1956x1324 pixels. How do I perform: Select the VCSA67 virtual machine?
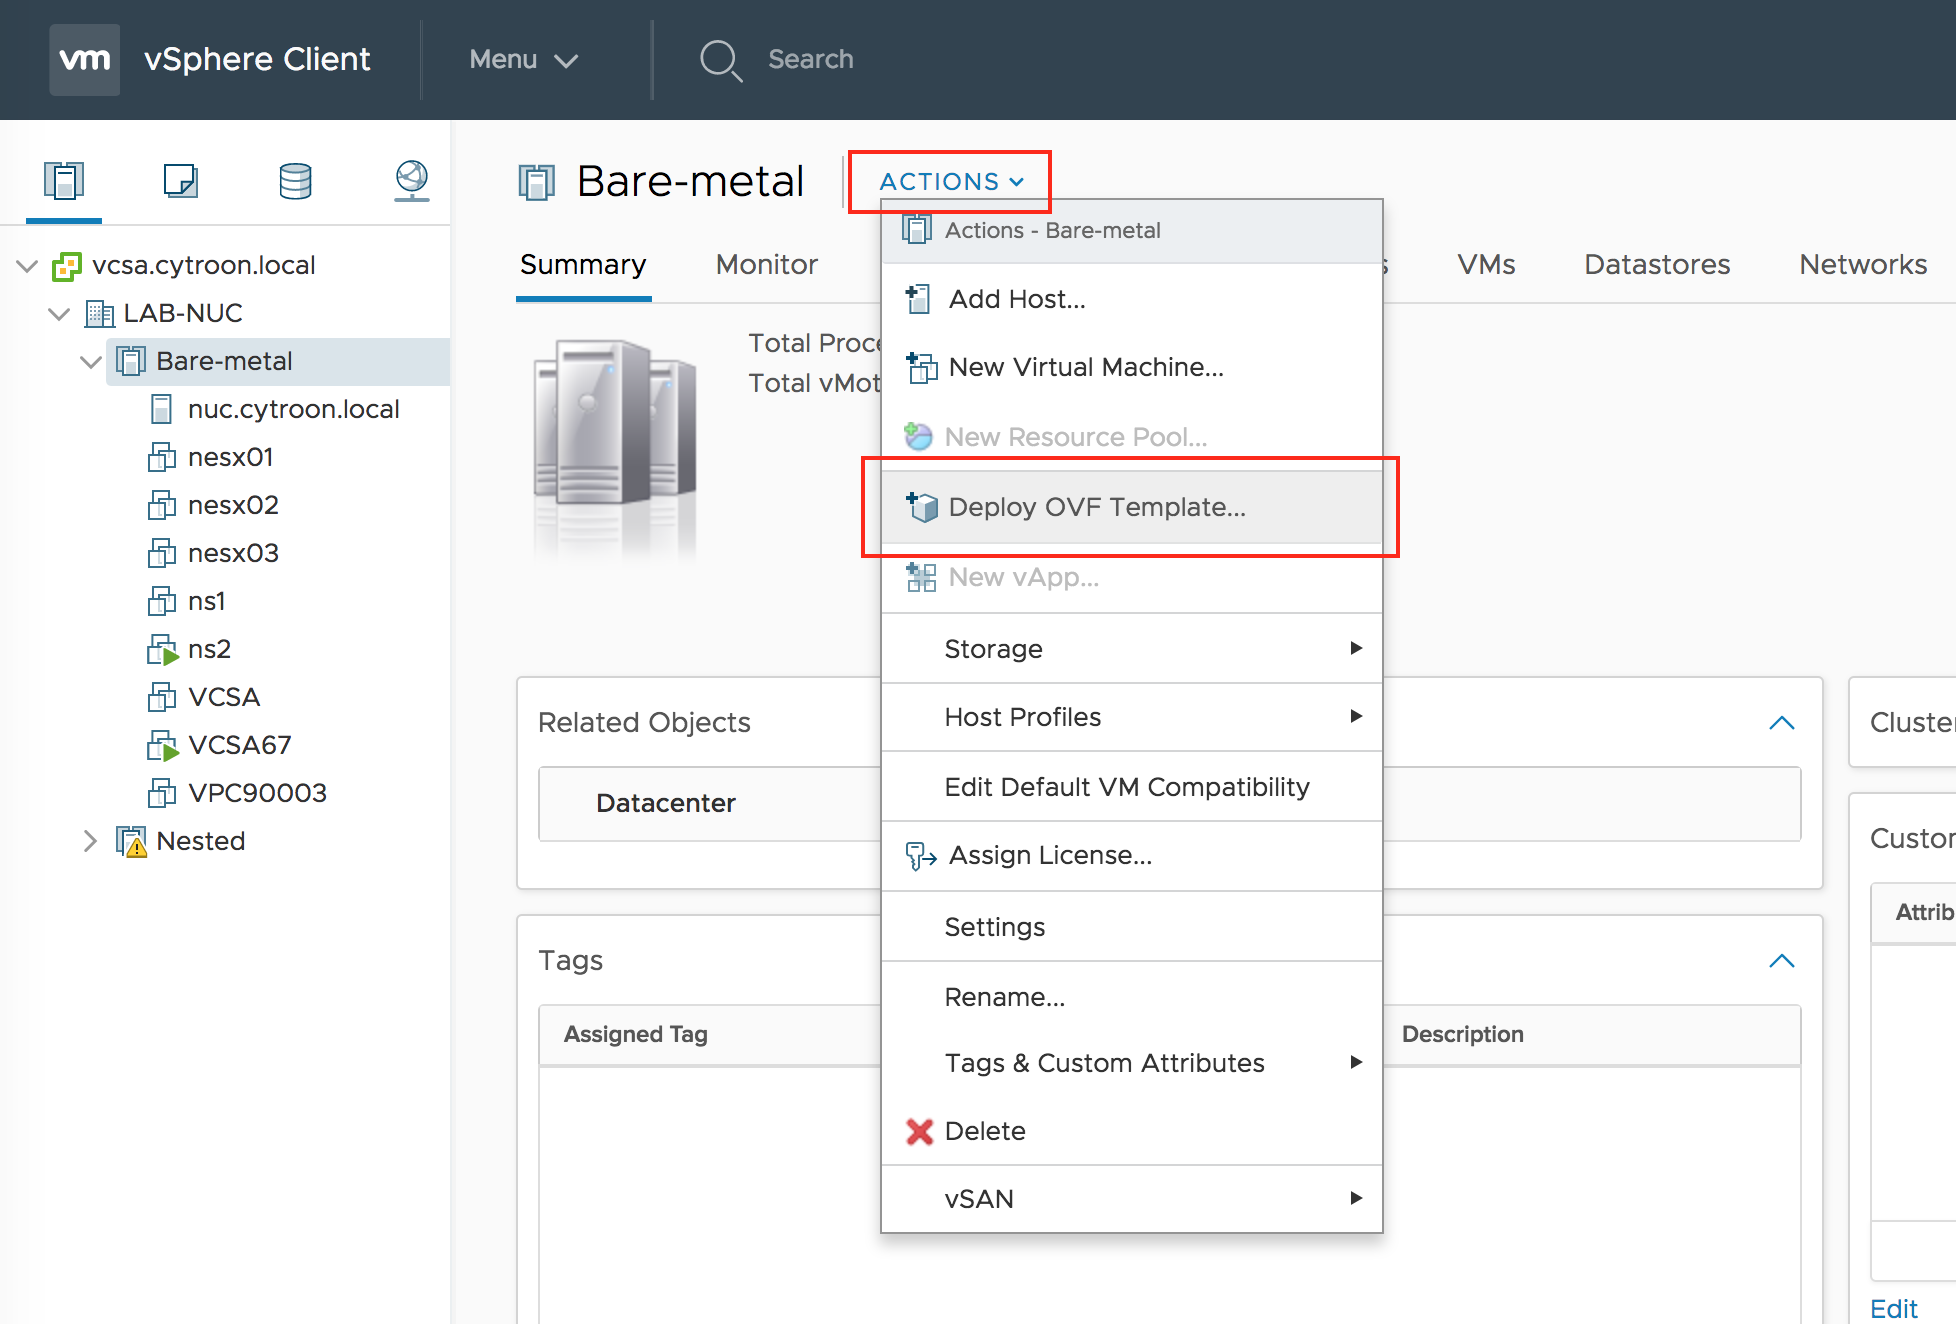(239, 745)
